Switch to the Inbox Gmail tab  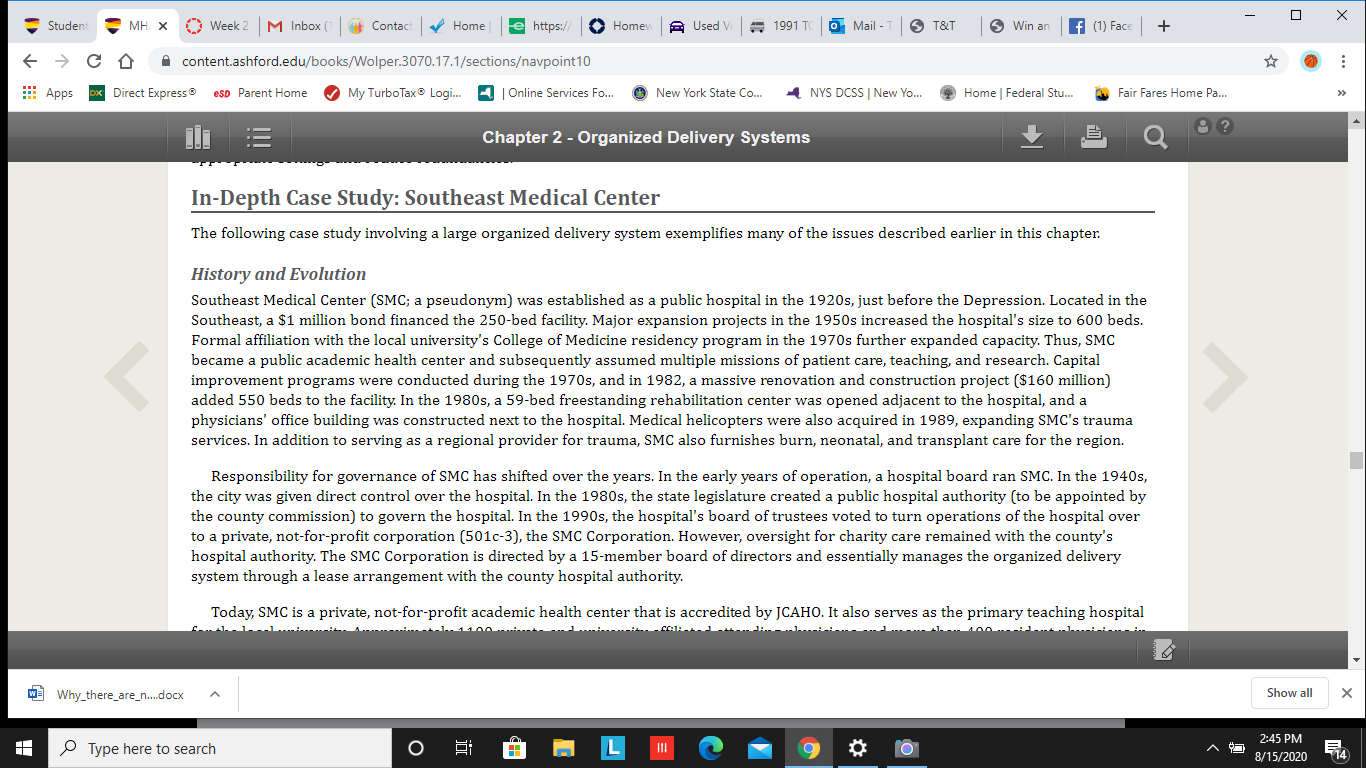(297, 26)
